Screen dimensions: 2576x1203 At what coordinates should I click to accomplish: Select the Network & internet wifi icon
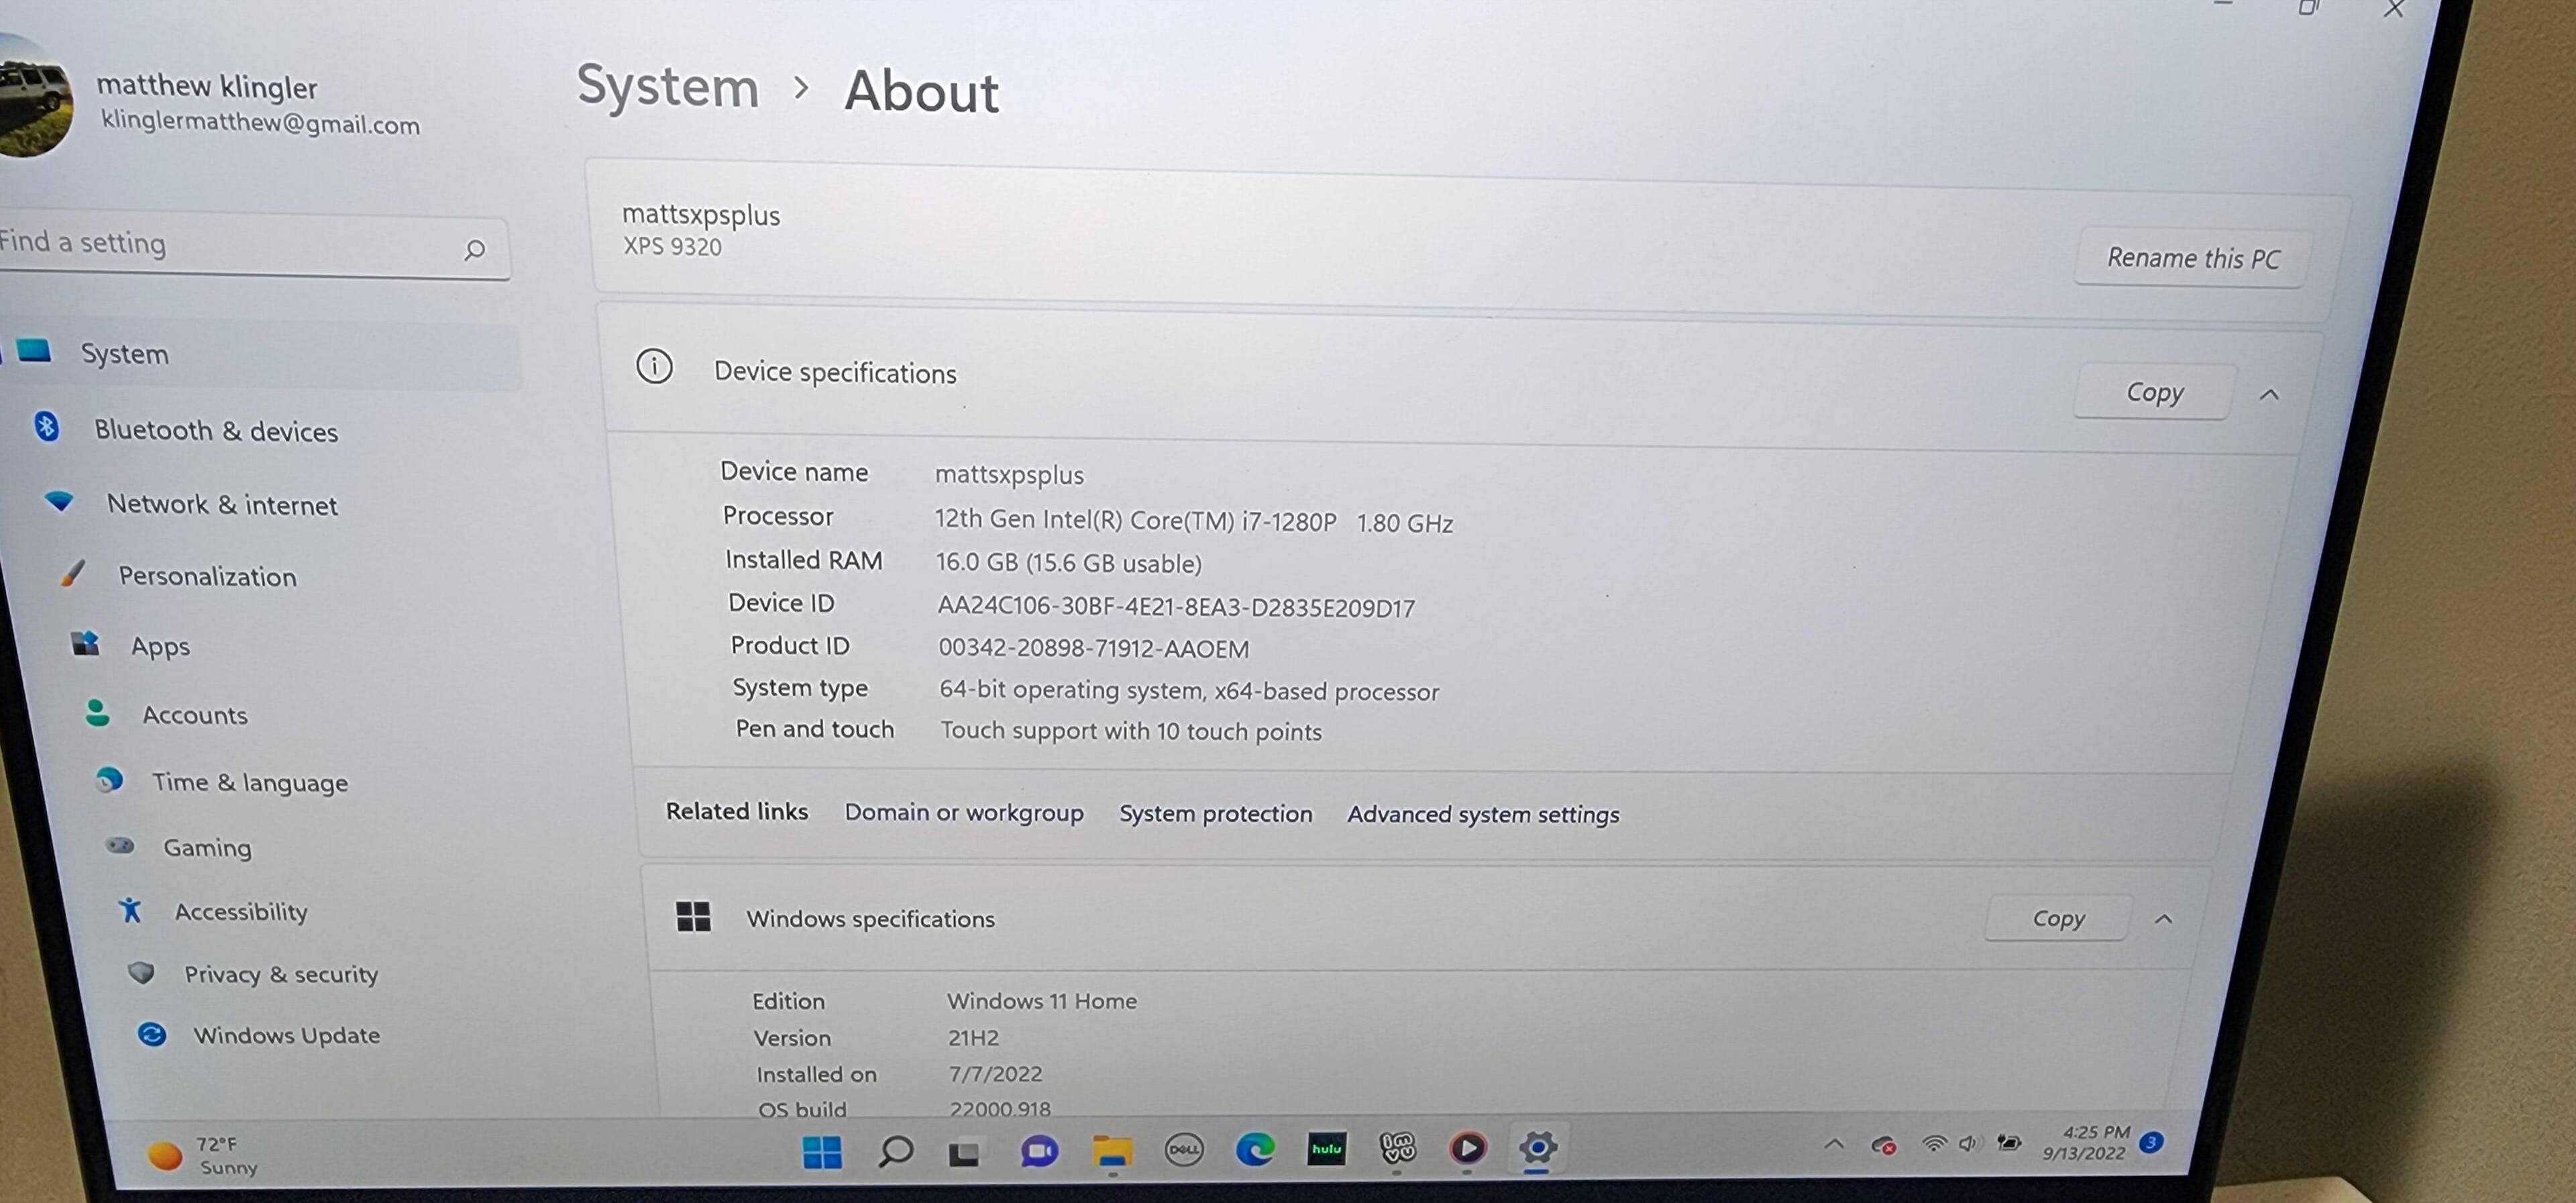point(60,501)
